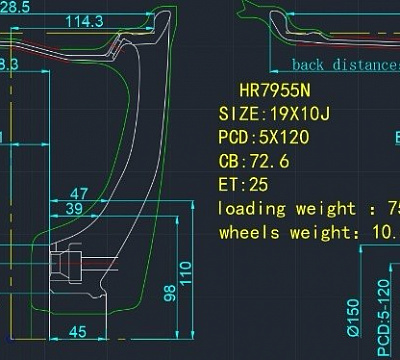Click the CB:72.6 text line
Image resolution: width=400 pixels, height=360 pixels.
[x=254, y=161]
